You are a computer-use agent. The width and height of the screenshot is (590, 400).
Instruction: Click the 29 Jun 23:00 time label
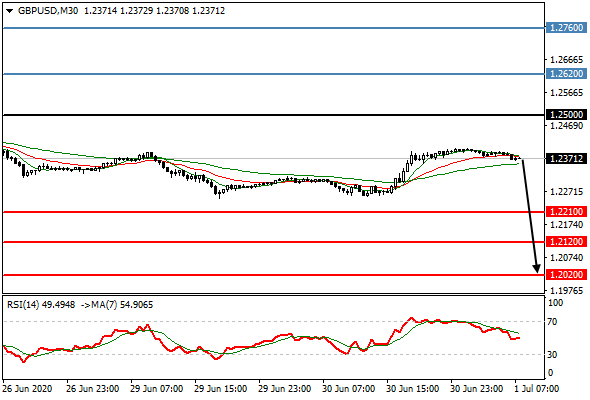click(284, 389)
